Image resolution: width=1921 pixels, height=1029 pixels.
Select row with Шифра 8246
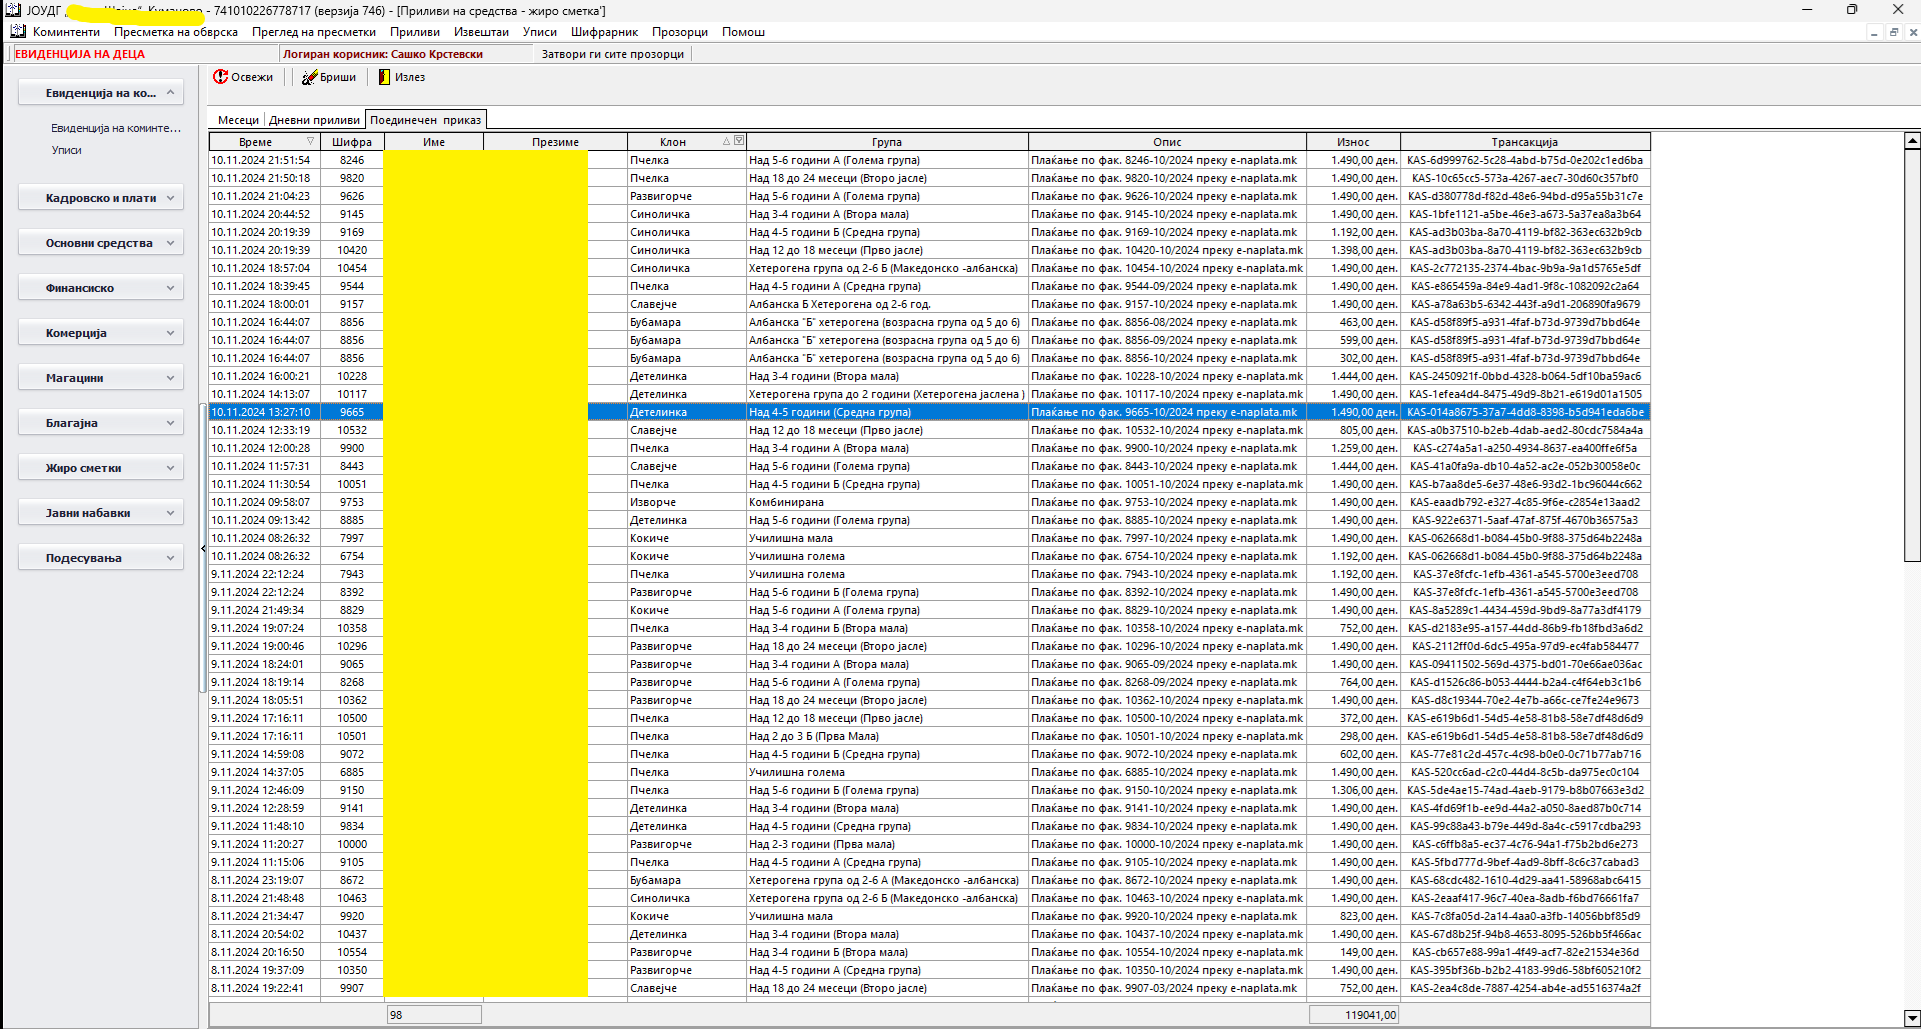pos(929,160)
